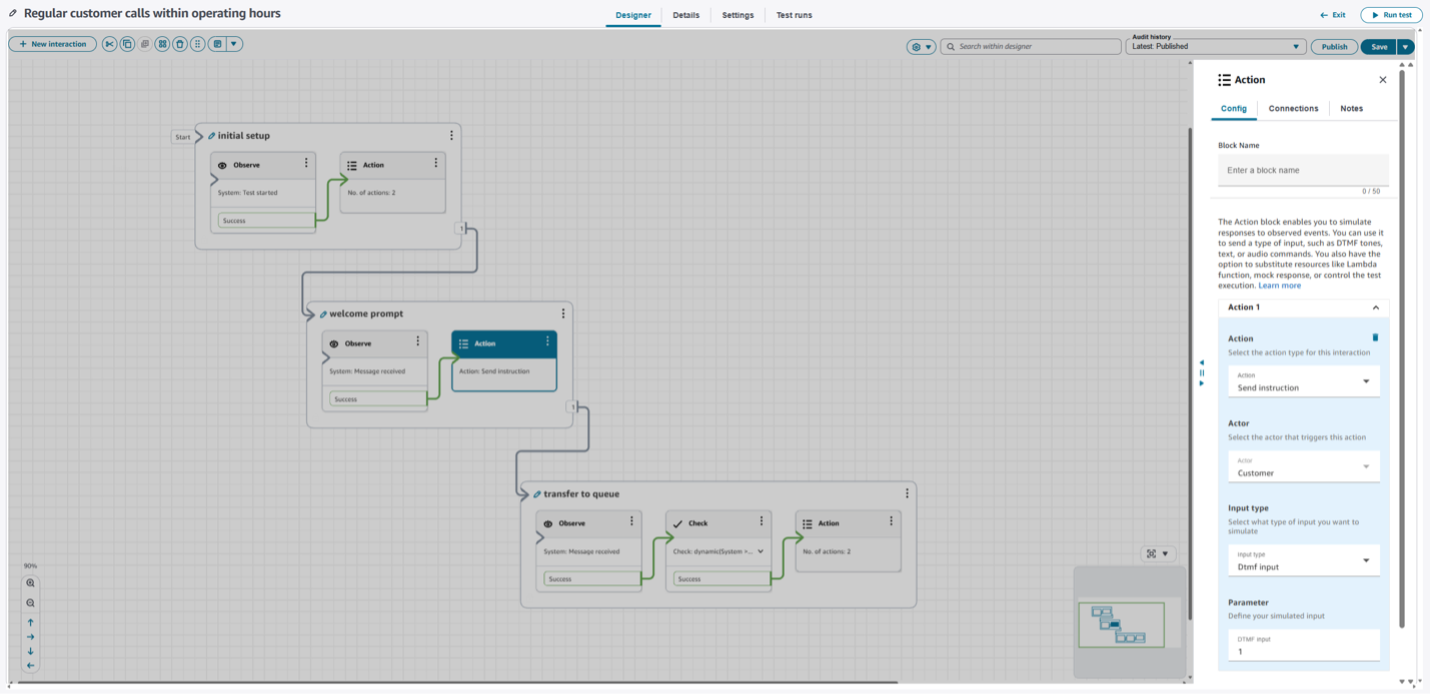1430x696 pixels.
Task: Click the Publish button
Action: tap(1334, 47)
